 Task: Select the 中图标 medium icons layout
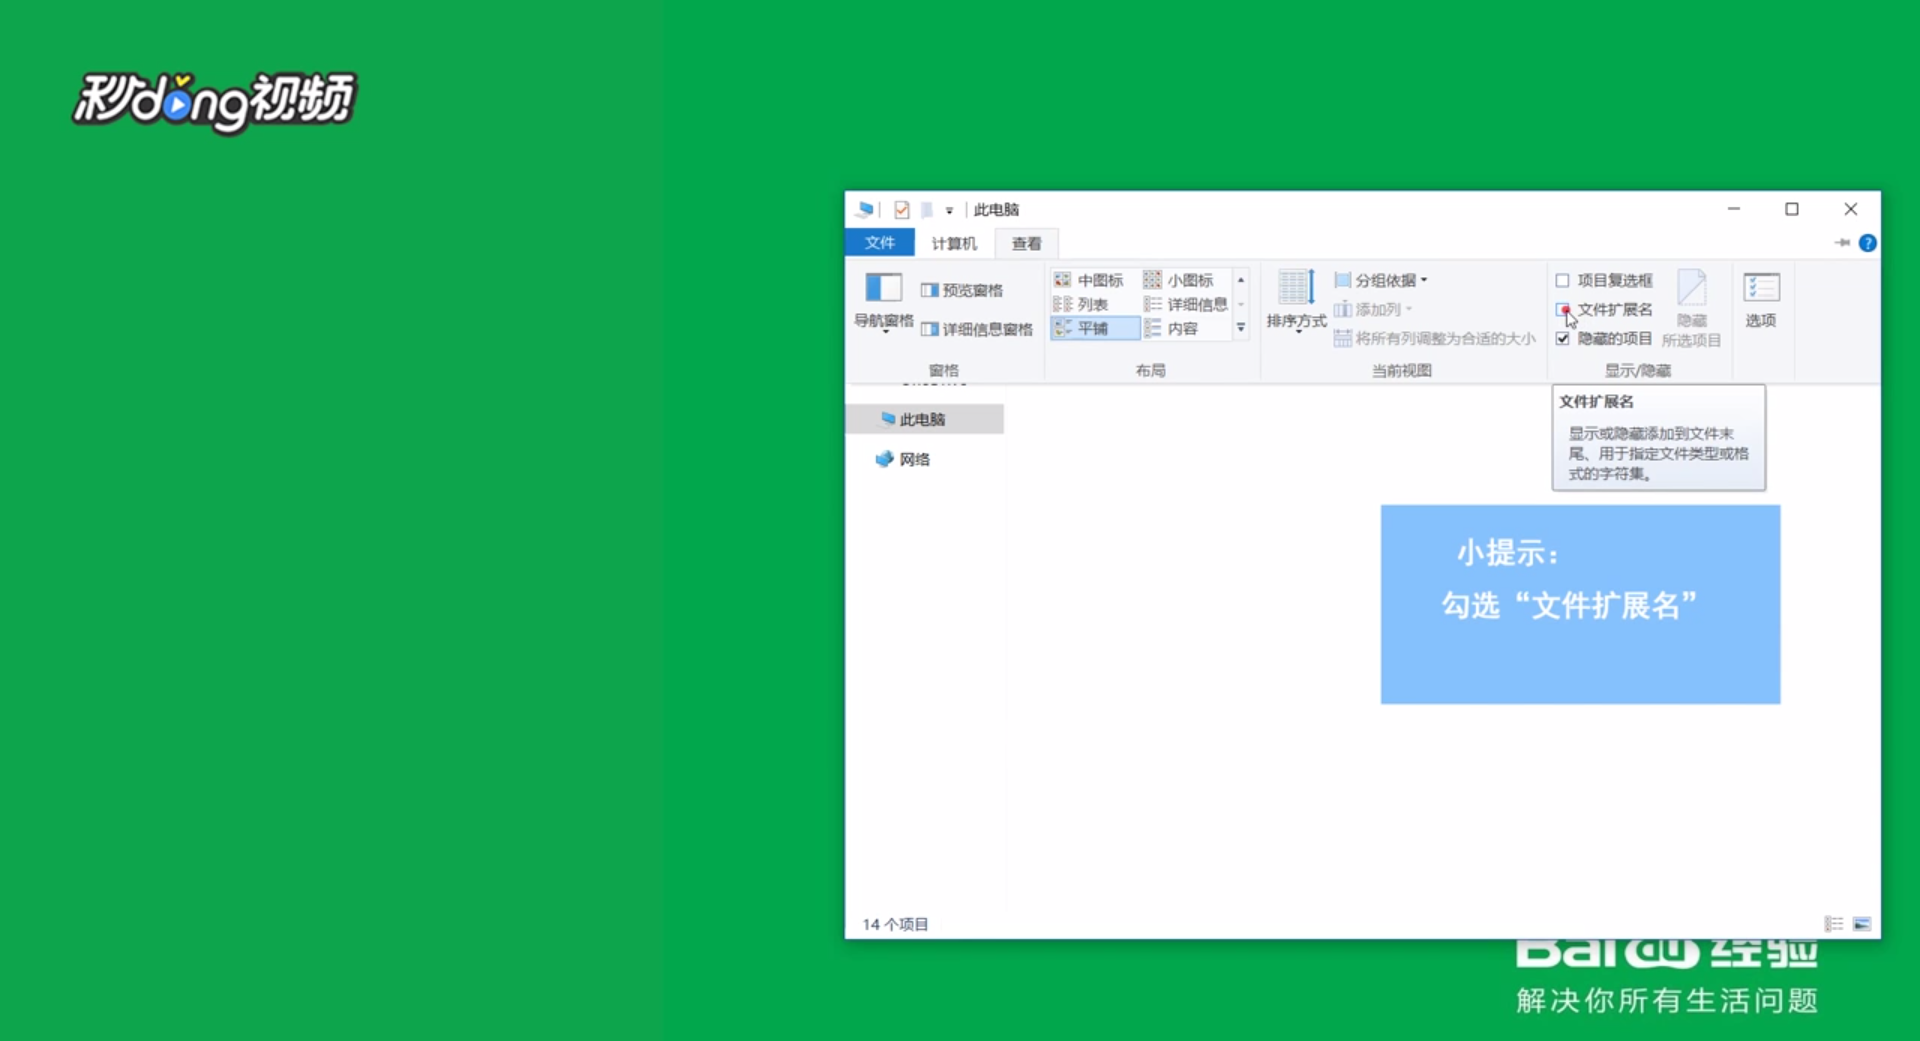(1089, 280)
